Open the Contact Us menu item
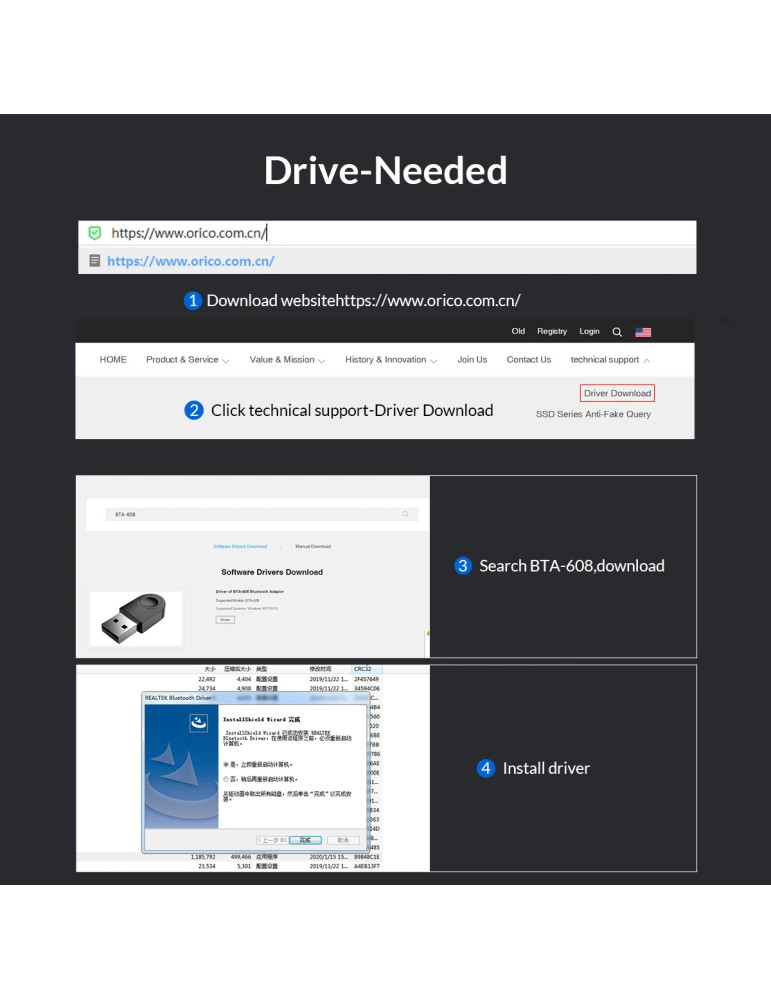The image size is (771, 1000). tap(528, 360)
